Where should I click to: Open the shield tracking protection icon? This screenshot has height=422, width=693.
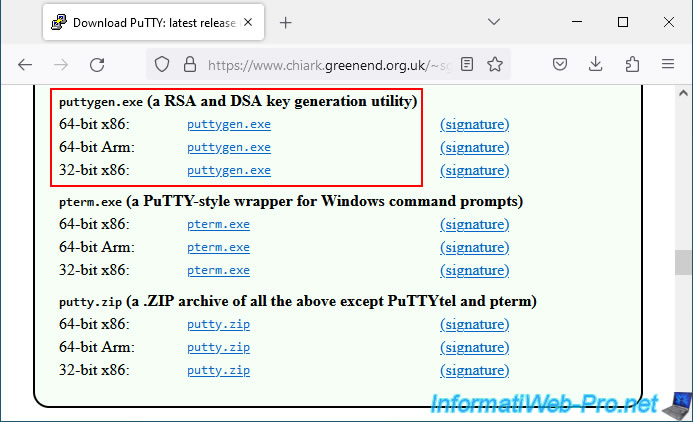(160, 64)
